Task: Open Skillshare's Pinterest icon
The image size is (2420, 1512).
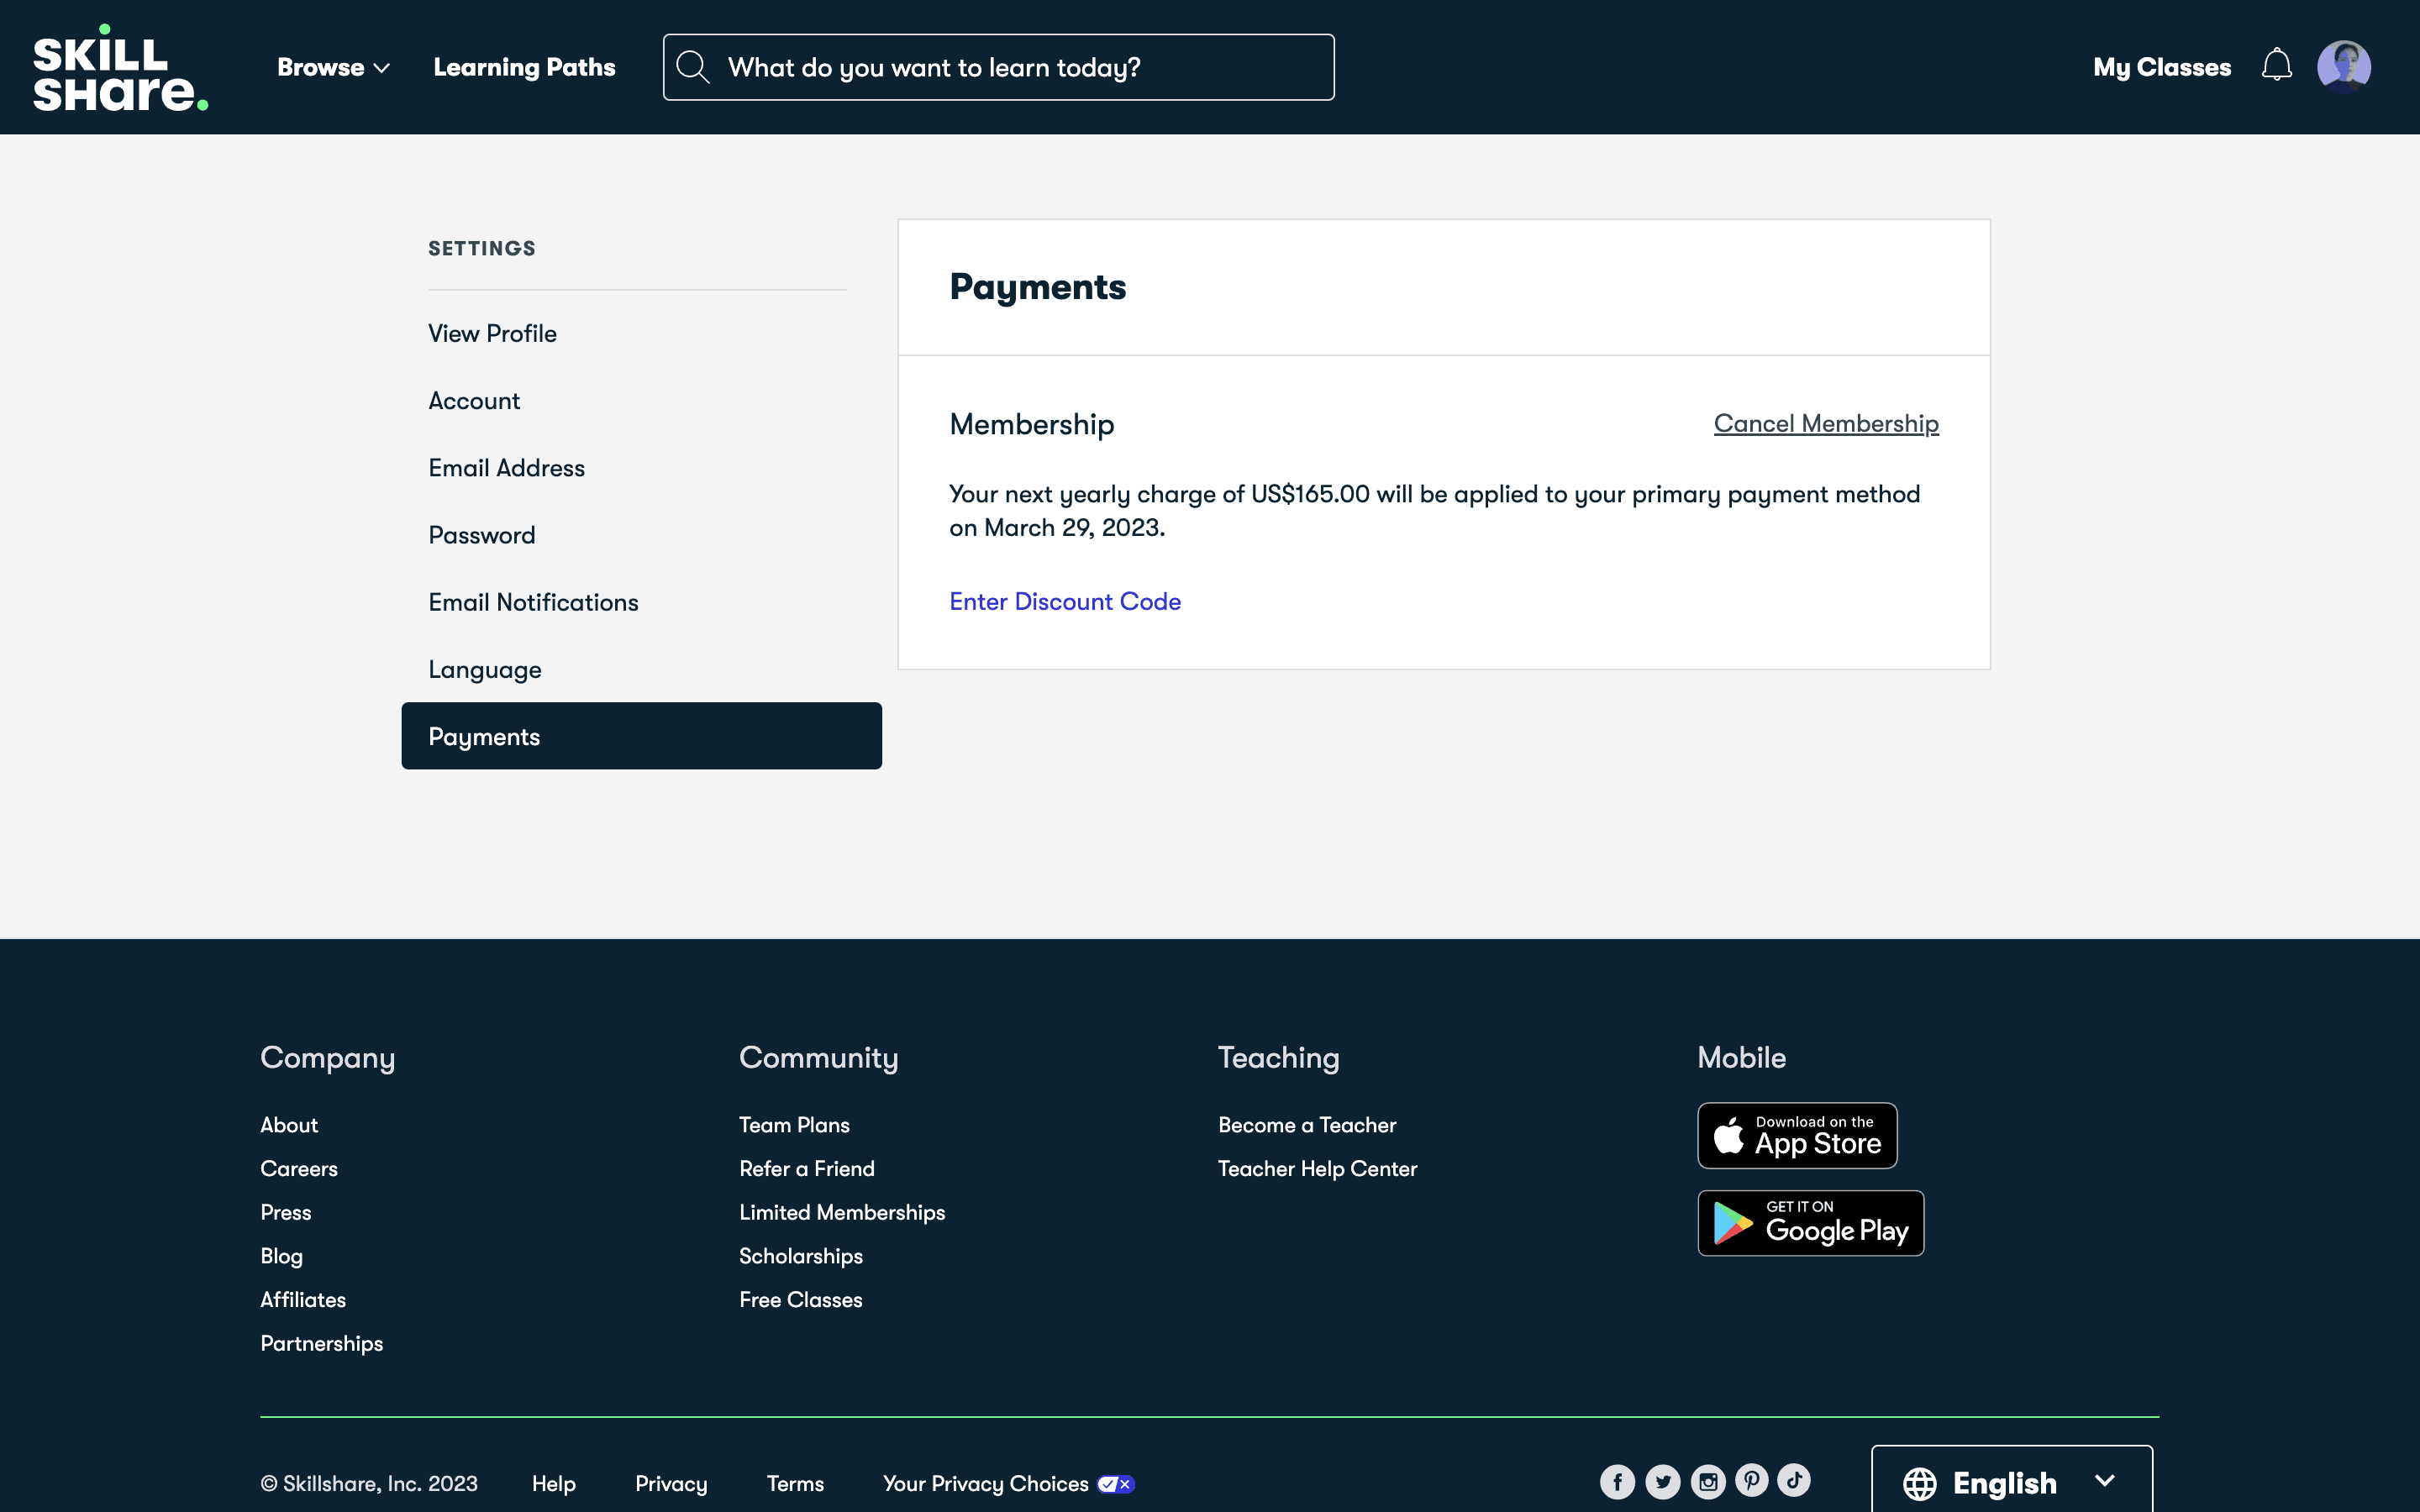Action: click(x=1751, y=1480)
